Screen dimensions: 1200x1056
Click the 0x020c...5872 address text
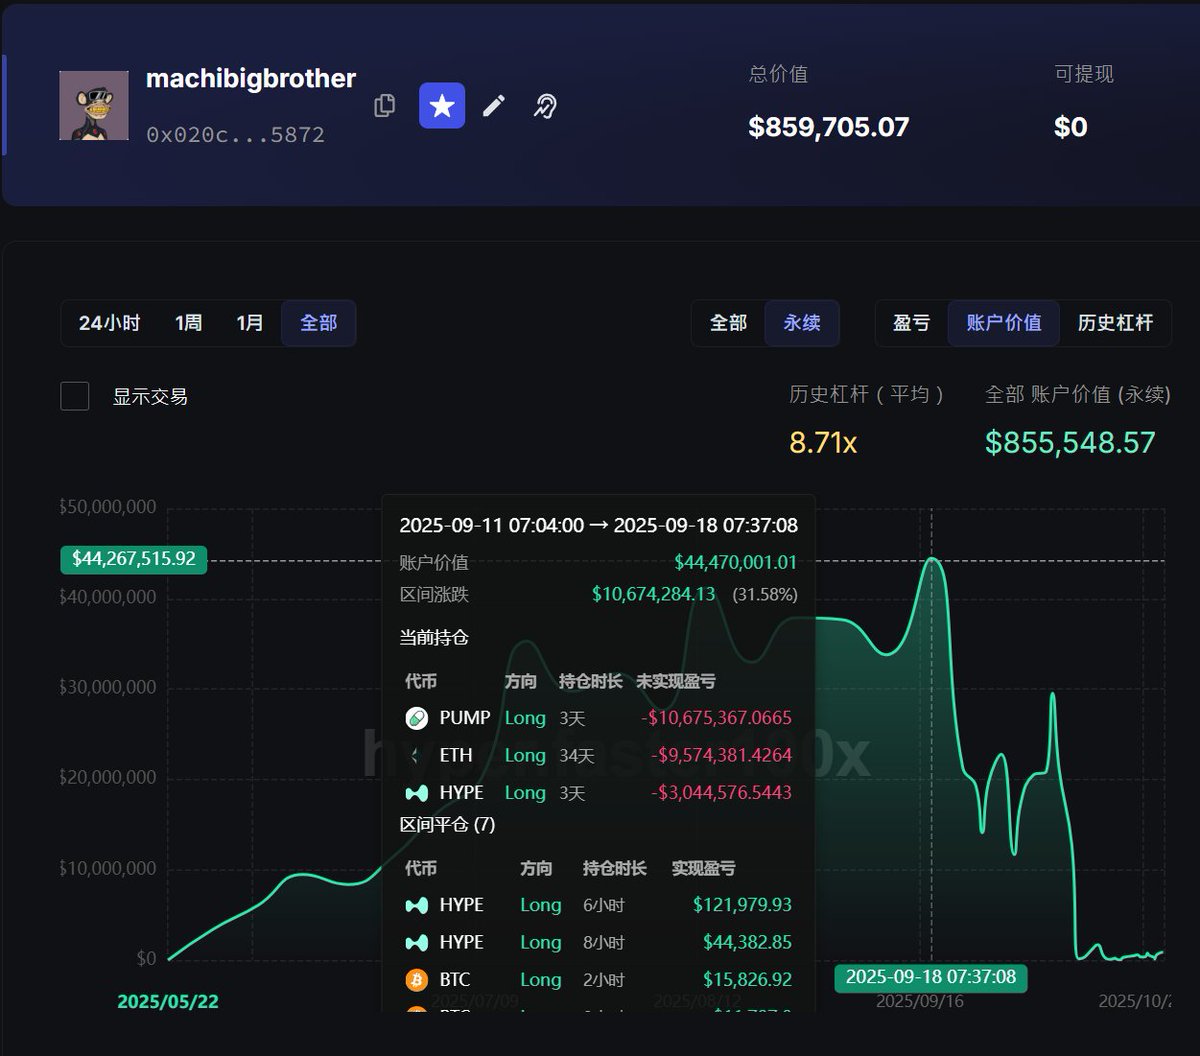click(x=236, y=134)
